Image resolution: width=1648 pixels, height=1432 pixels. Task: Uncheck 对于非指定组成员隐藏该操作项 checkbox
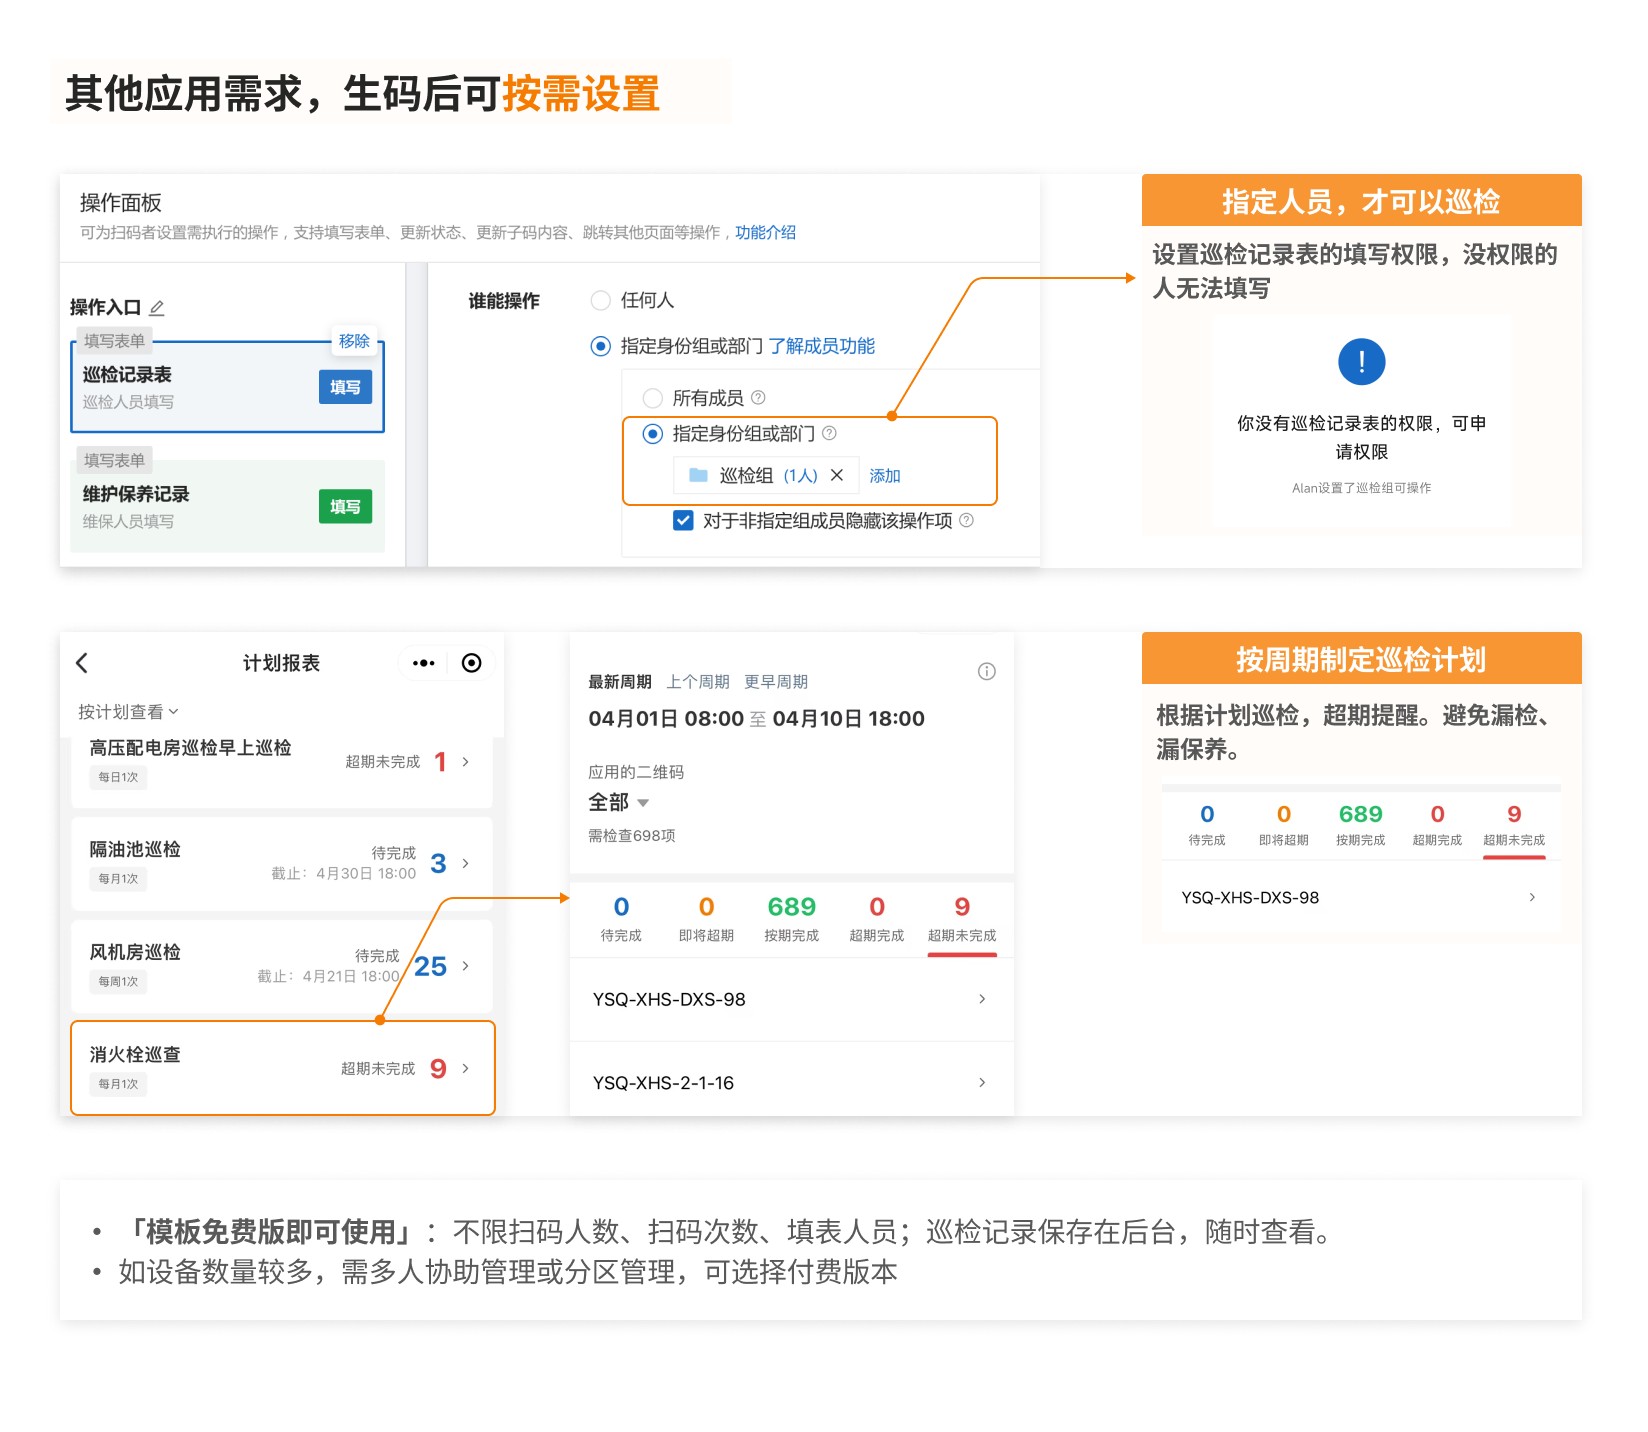[x=683, y=520]
